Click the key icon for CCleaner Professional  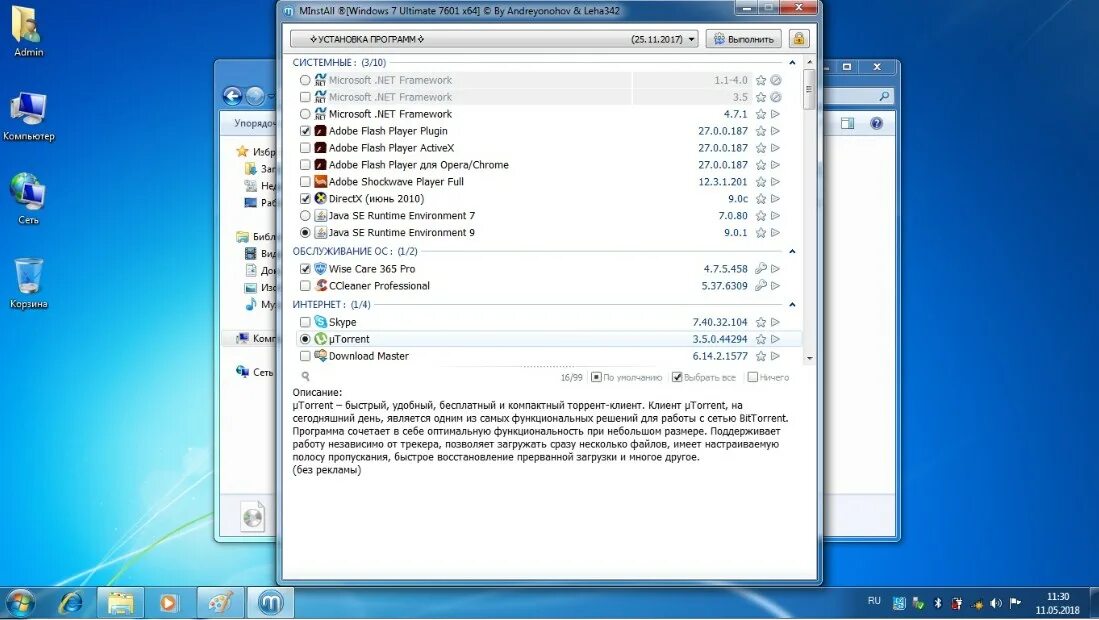tap(760, 286)
